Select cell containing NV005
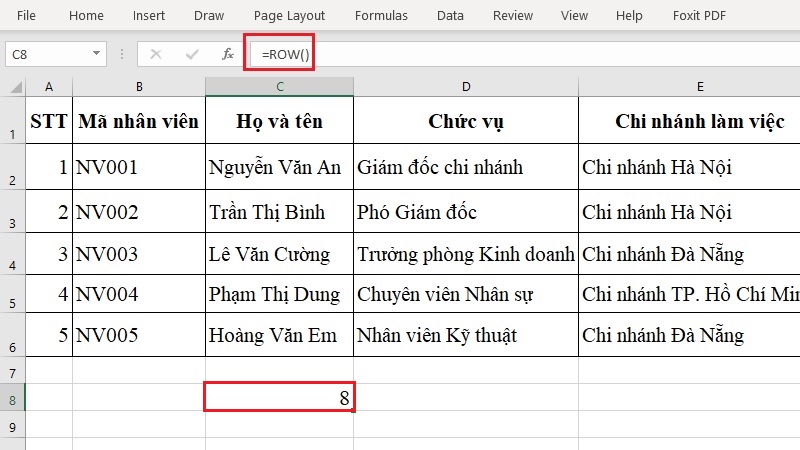 [139, 335]
